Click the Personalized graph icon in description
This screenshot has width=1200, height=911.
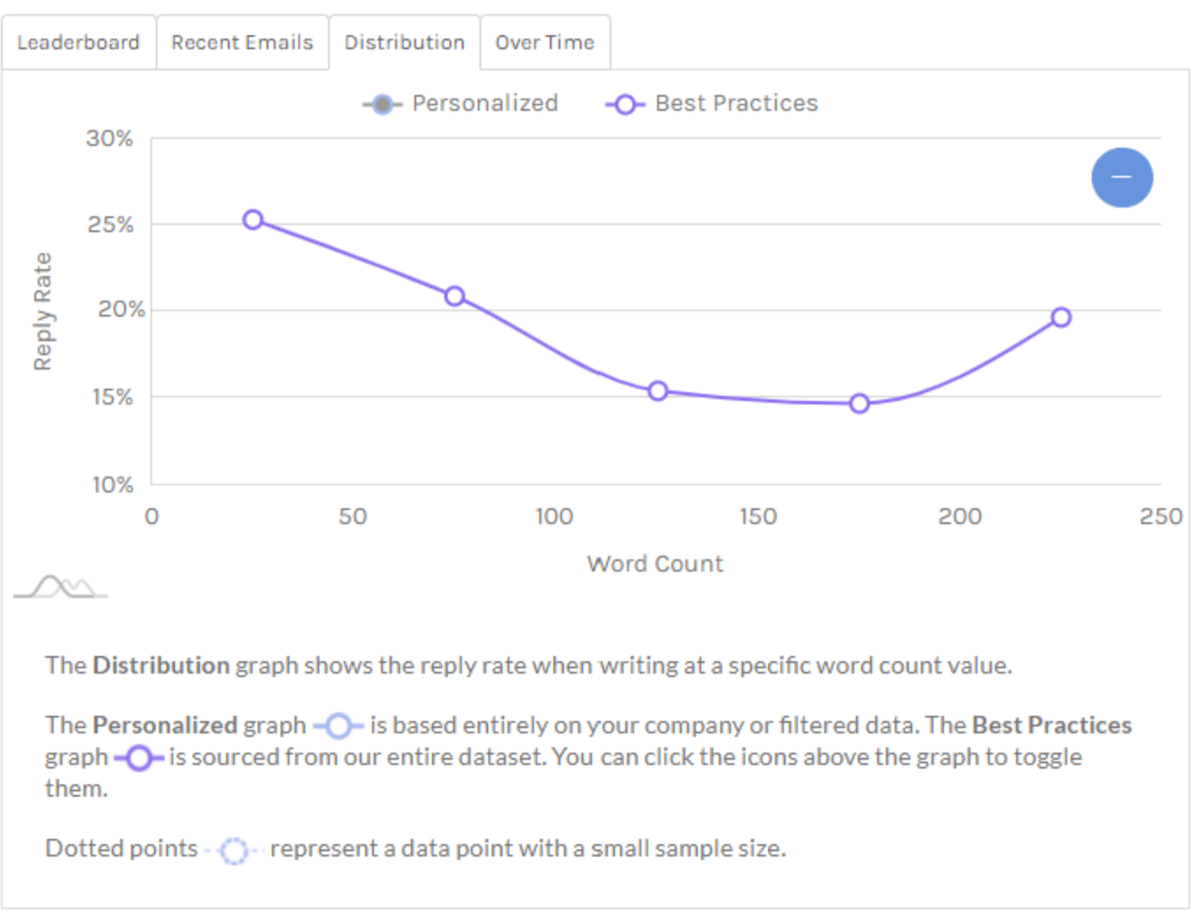[x=339, y=724]
